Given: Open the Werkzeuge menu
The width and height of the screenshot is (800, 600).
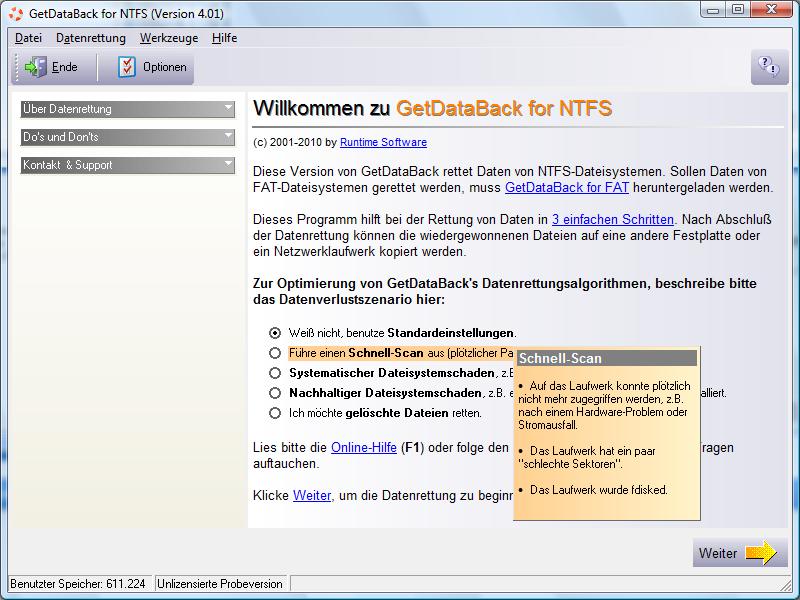Looking at the screenshot, I should coord(169,38).
